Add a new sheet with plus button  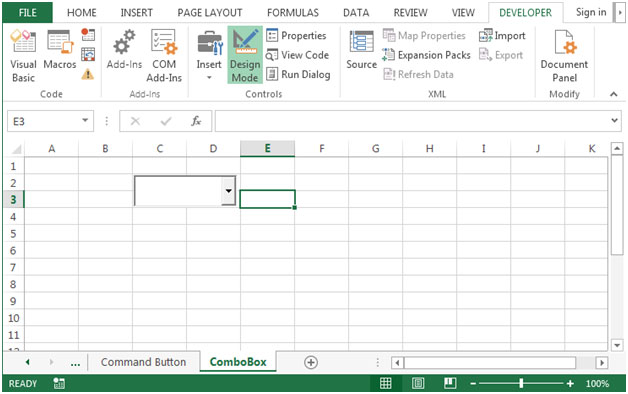311,362
